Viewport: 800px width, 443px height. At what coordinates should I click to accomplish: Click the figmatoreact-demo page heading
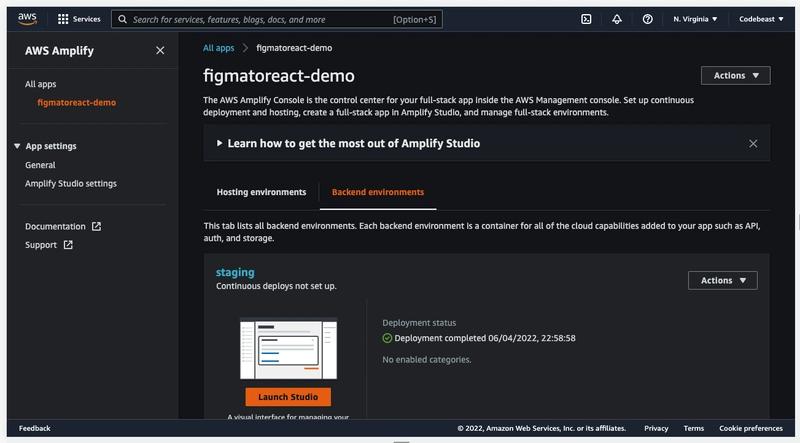click(279, 76)
